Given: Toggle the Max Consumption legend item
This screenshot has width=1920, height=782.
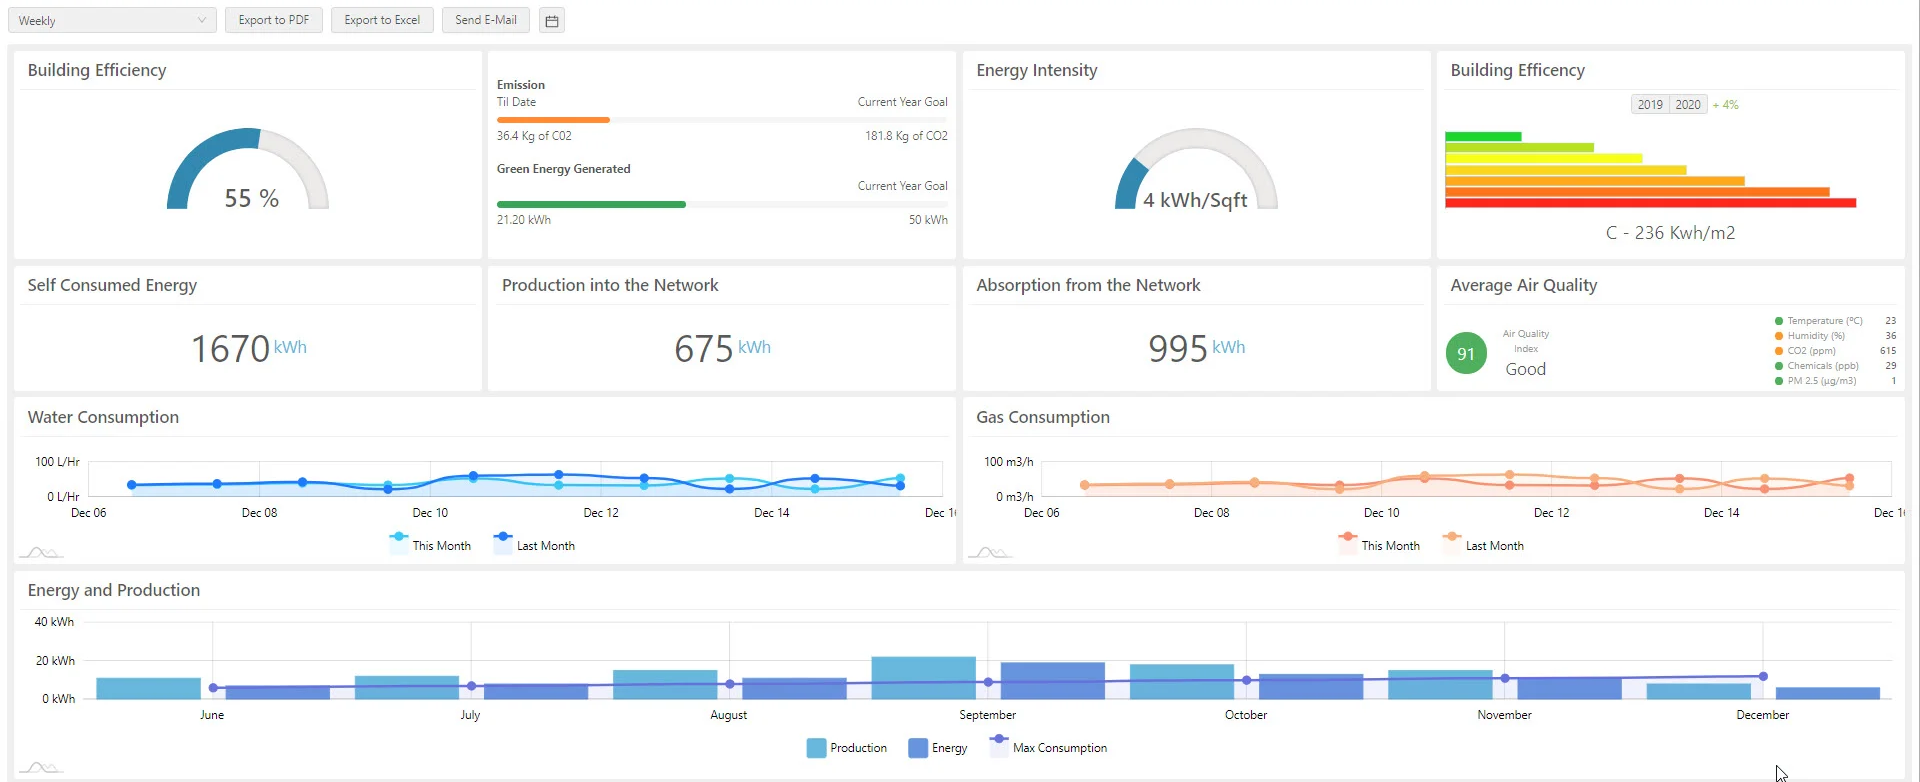Looking at the screenshot, I should pyautogui.click(x=1049, y=747).
